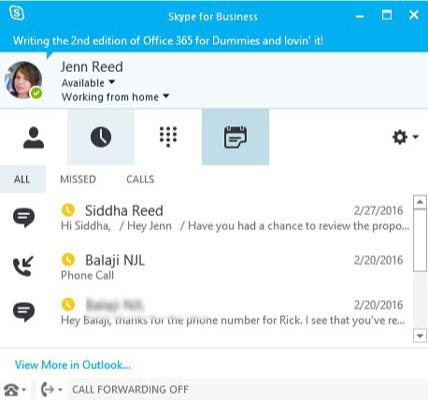Expand the Working from home location dropdown

pos(166,96)
